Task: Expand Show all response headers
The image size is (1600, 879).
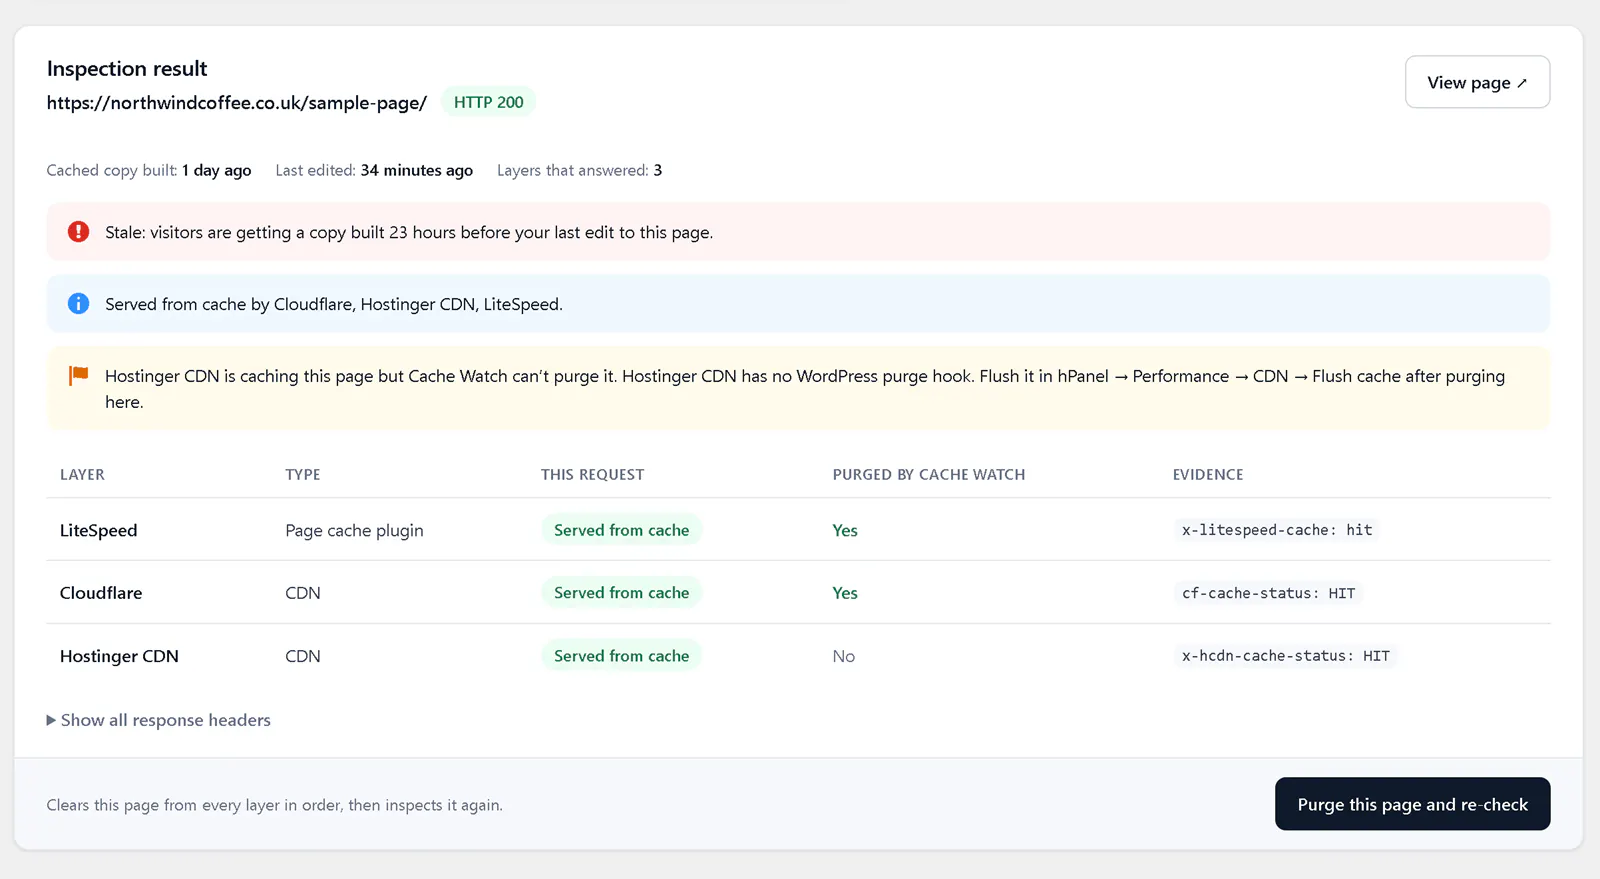Action: pyautogui.click(x=159, y=720)
